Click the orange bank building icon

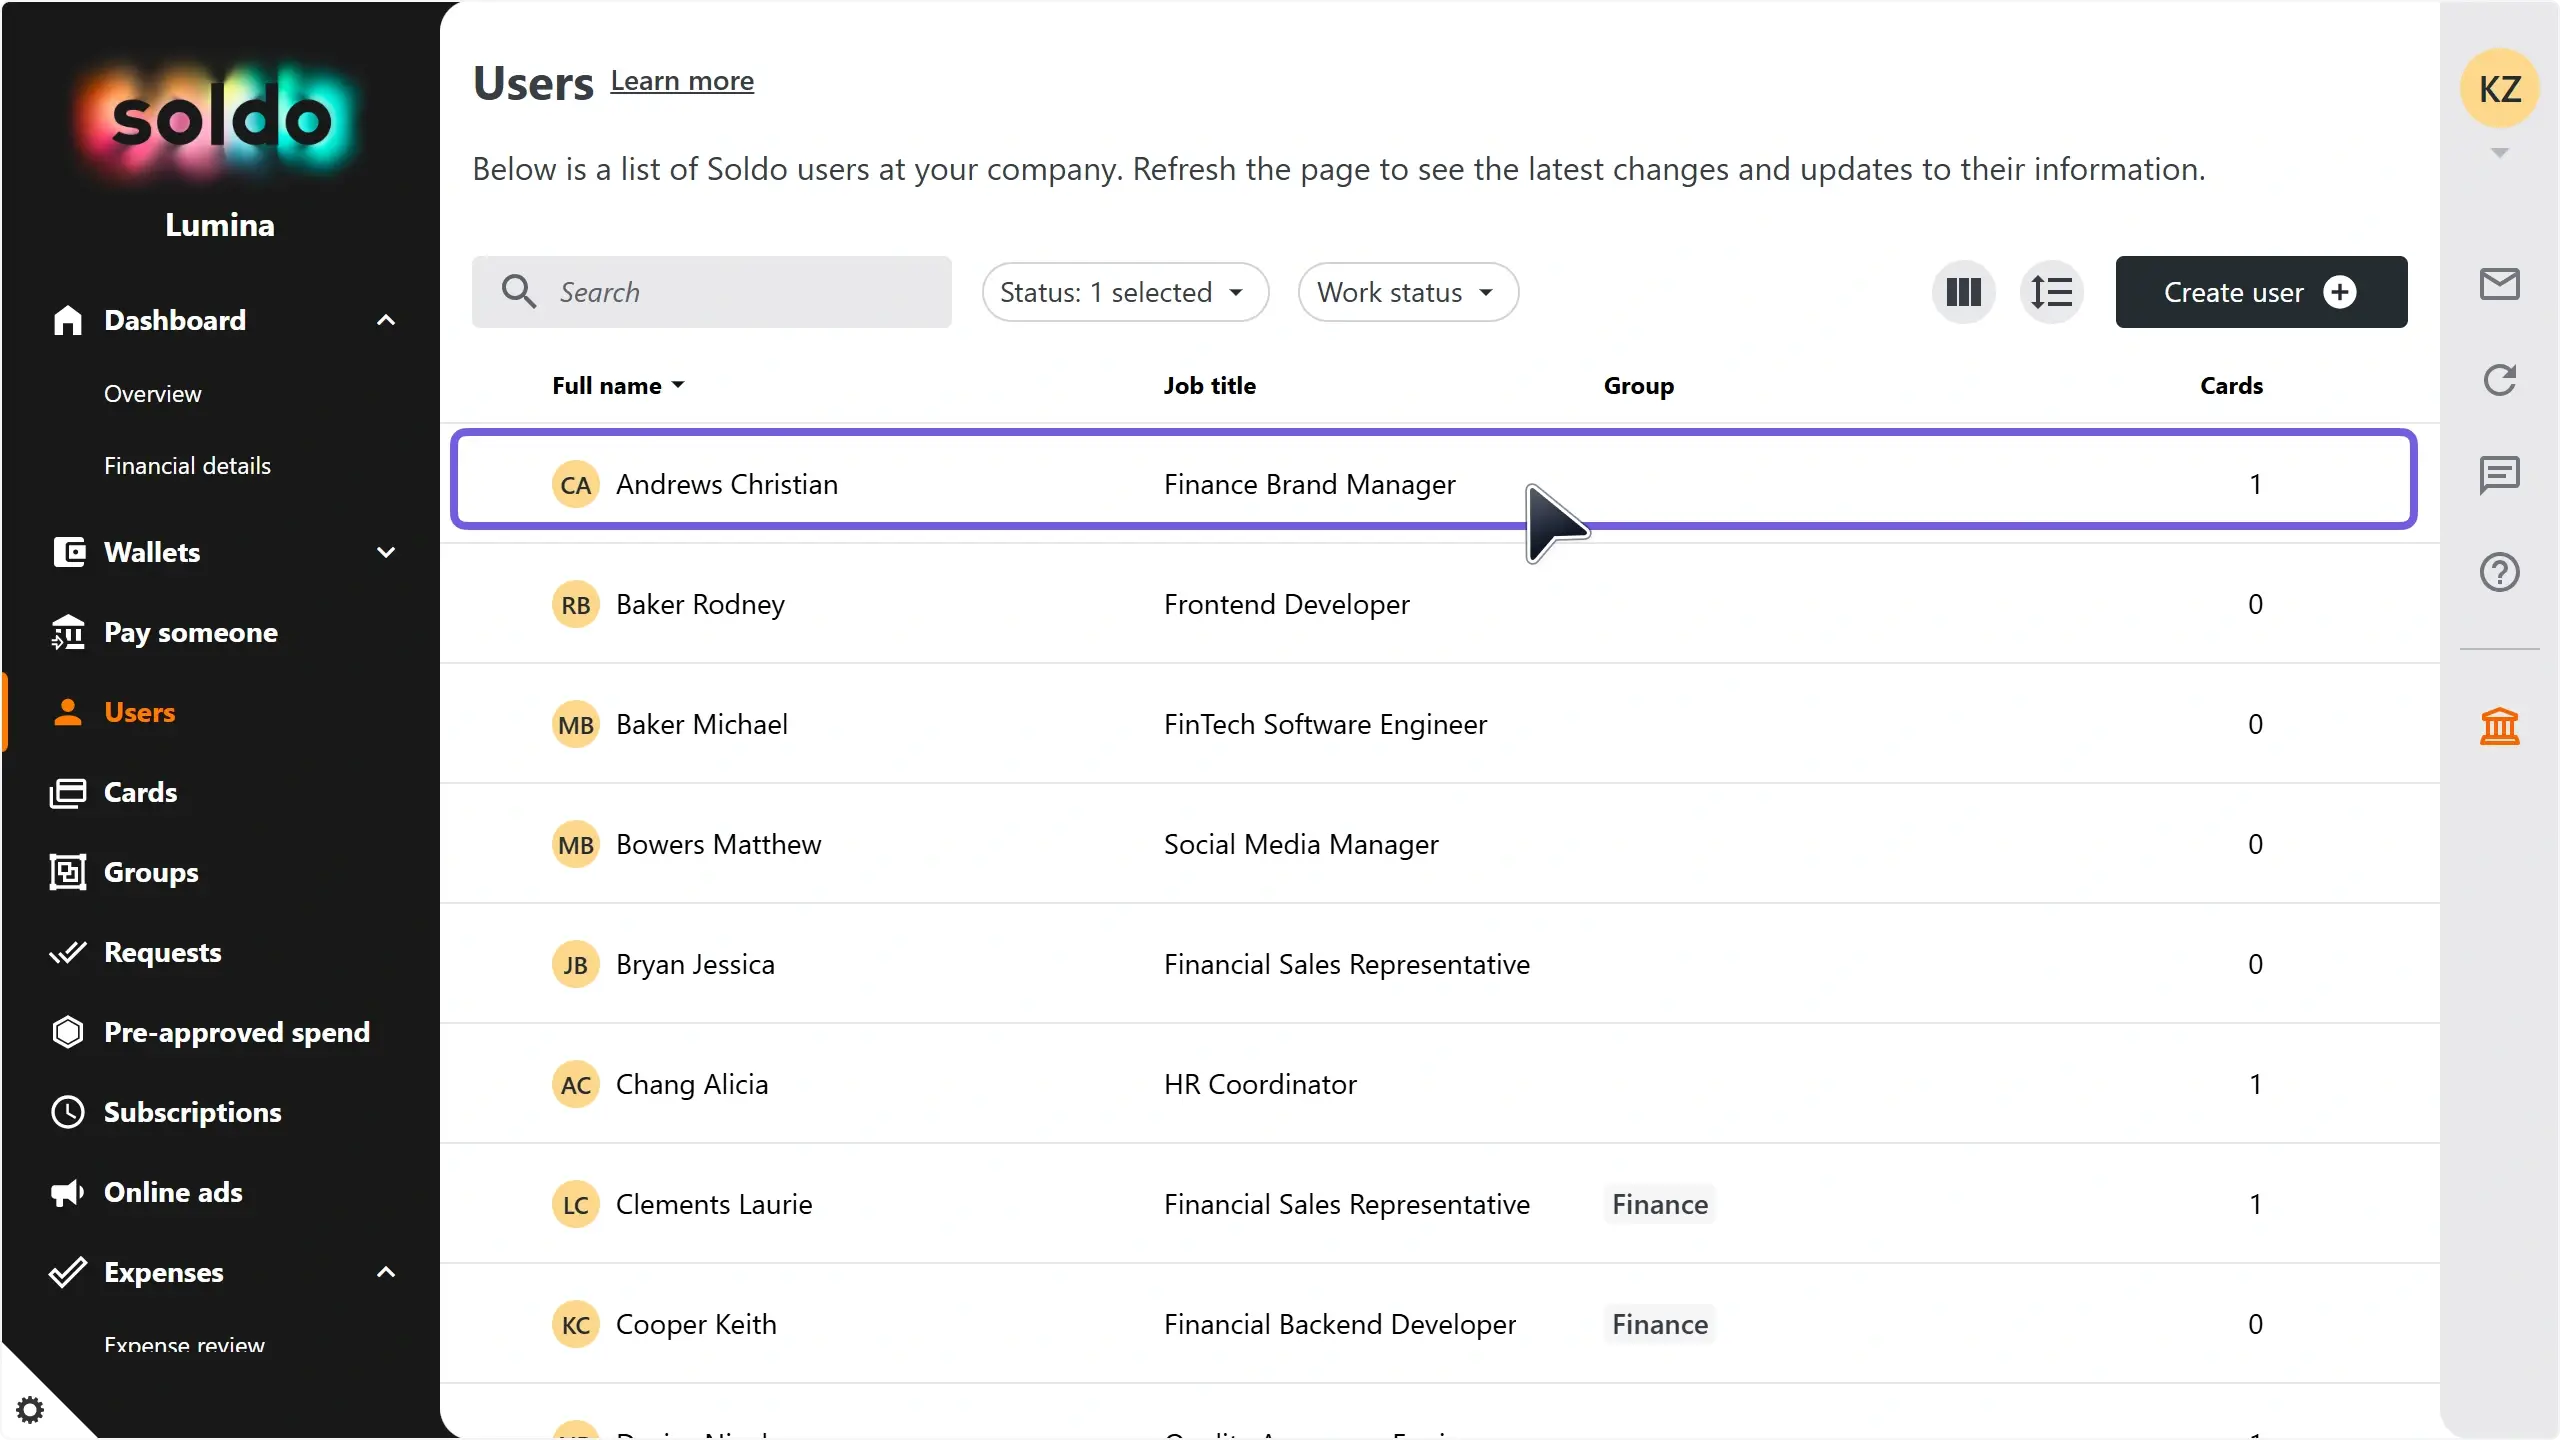[2499, 726]
